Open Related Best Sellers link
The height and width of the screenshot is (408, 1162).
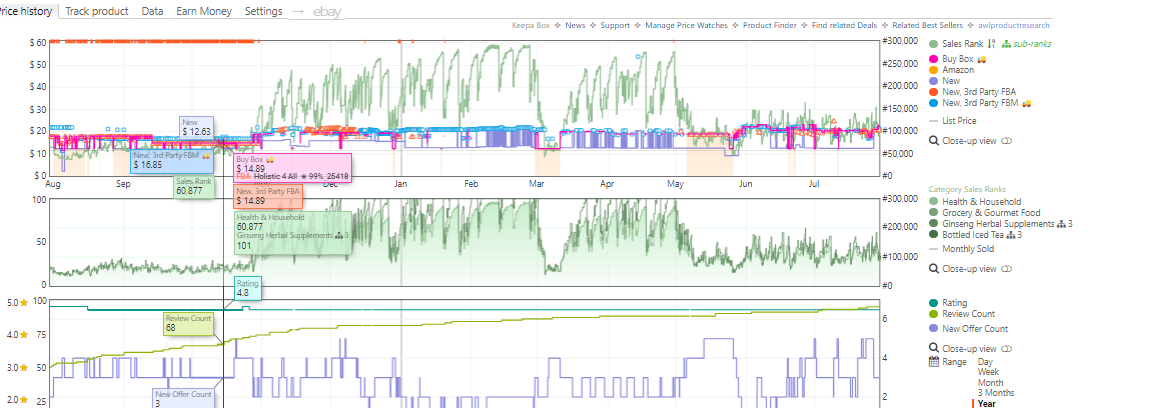tap(929, 25)
